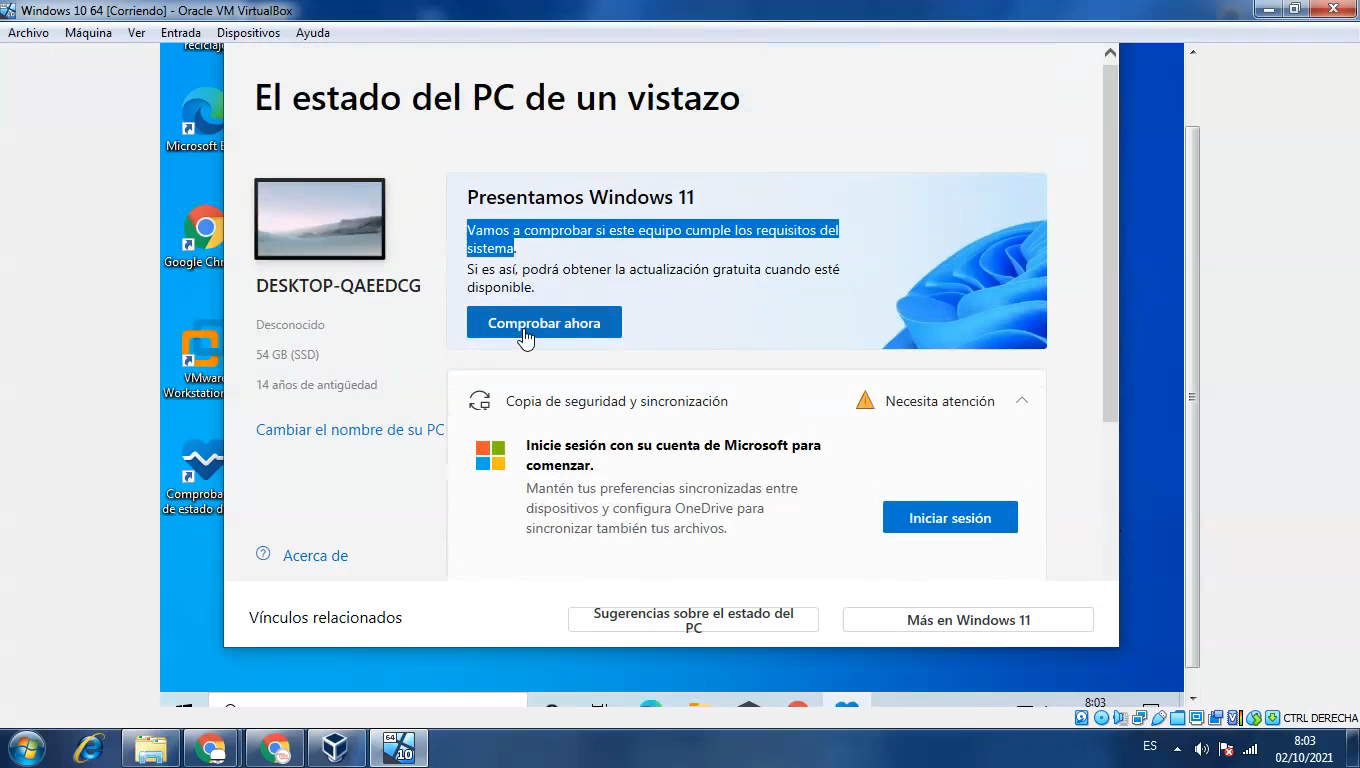The height and width of the screenshot is (768, 1360).
Task: Open Microsoft Edge from the taskbar
Action: (x=88, y=747)
